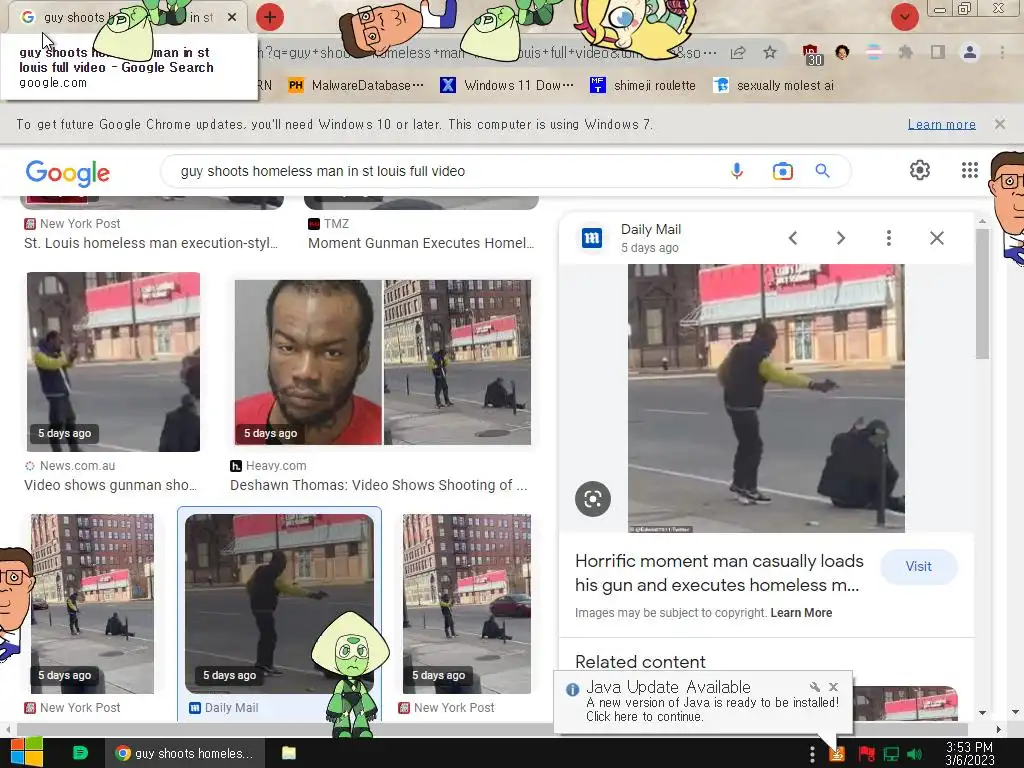Click the Java Update Available notification text
1024x768 pixels.
click(x=712, y=709)
